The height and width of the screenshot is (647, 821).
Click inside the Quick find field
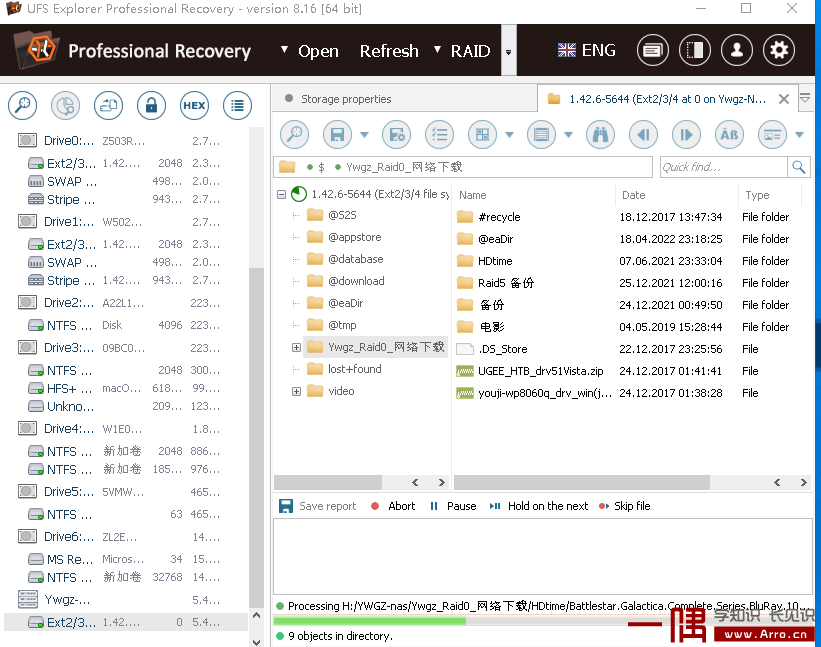tap(722, 167)
